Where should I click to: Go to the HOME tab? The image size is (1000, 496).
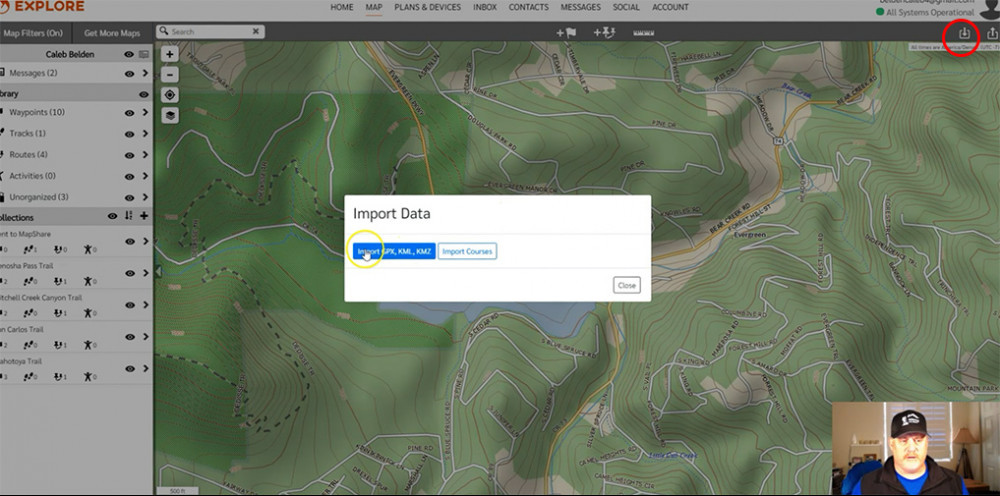pyautogui.click(x=342, y=8)
